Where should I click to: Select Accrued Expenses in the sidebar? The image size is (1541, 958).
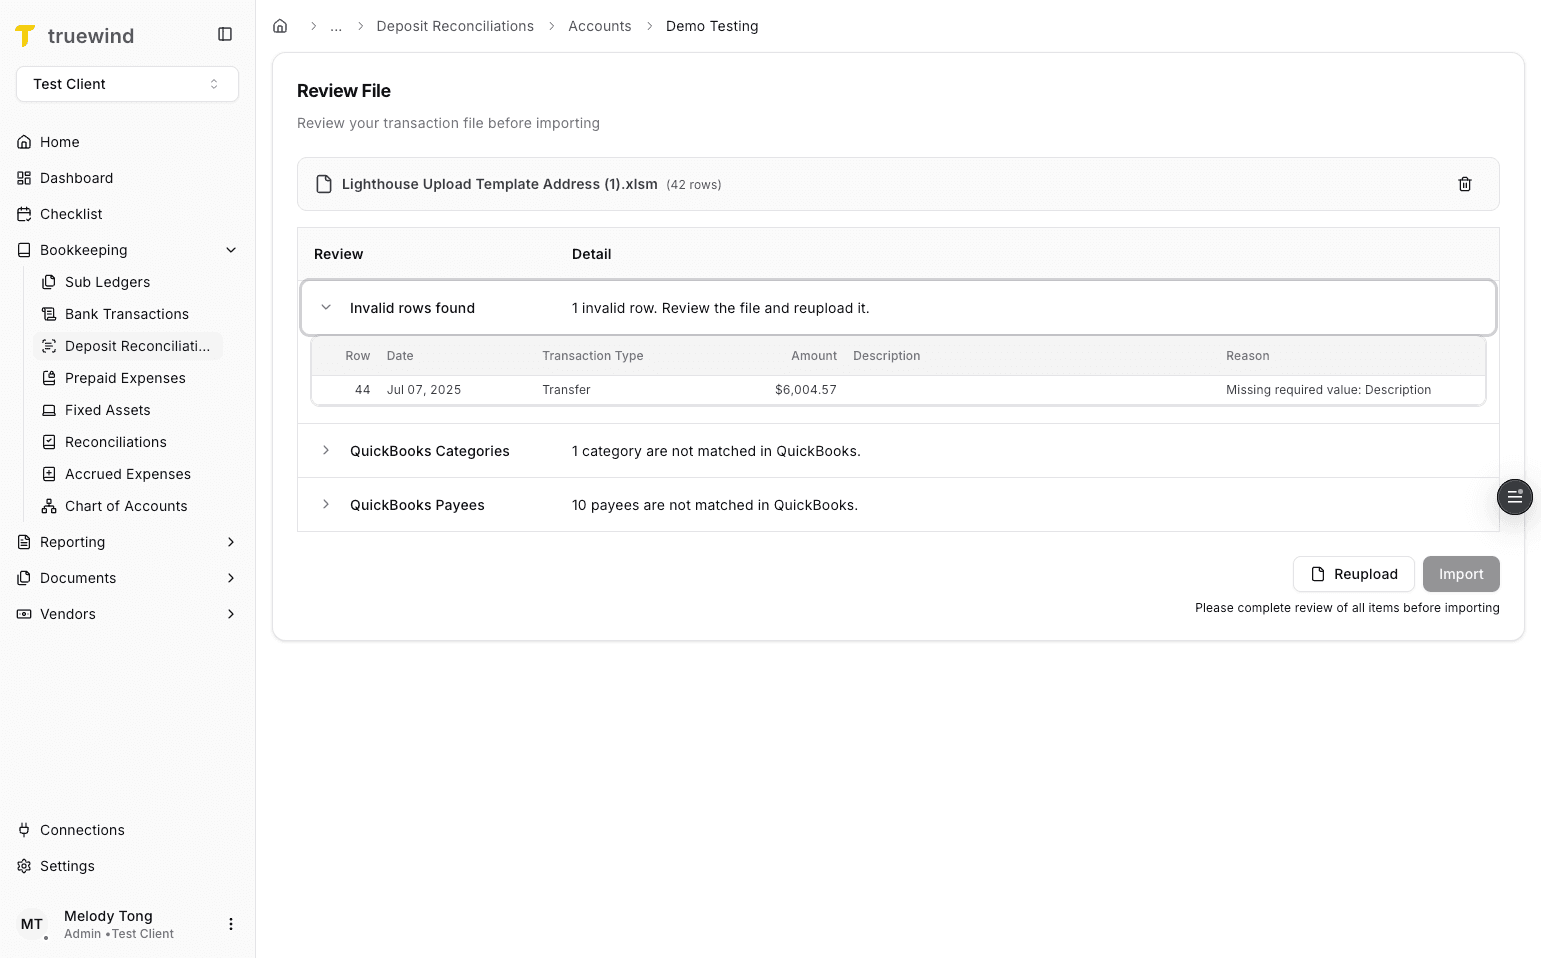click(128, 474)
